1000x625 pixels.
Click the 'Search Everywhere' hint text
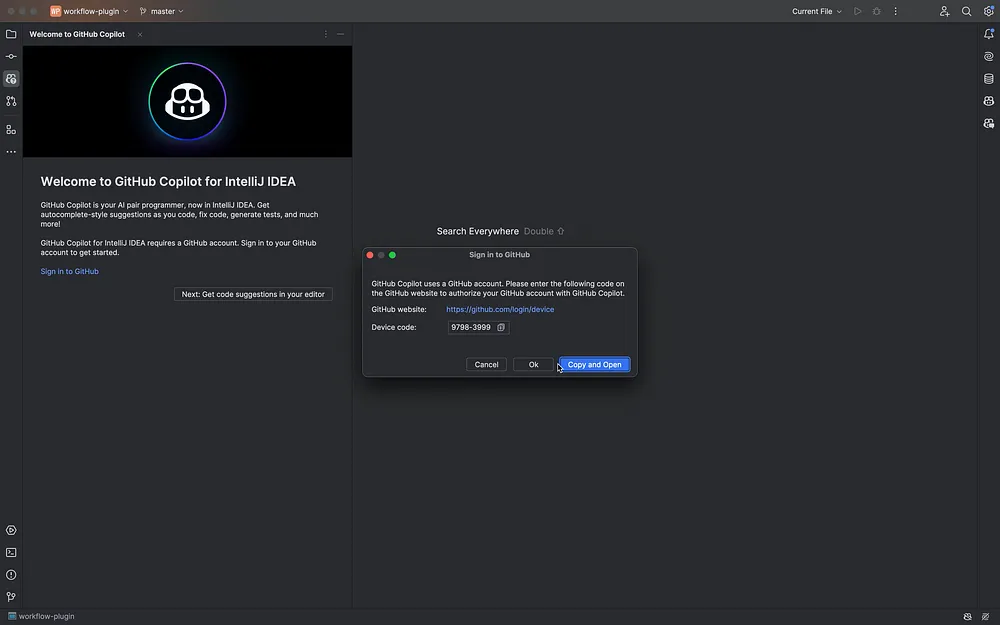tap(478, 231)
